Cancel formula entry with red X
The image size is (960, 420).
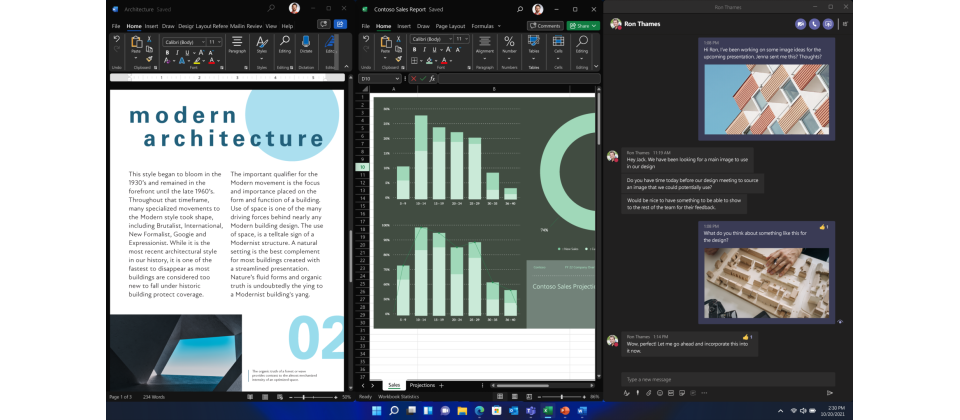coord(414,78)
